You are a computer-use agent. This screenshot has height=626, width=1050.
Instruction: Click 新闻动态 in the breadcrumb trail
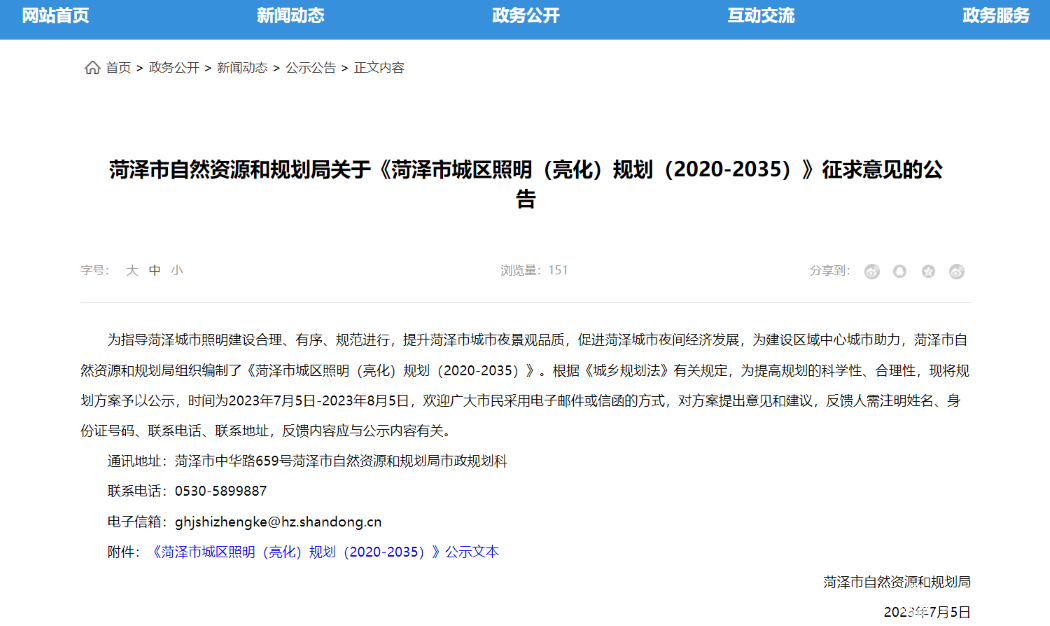(242, 68)
